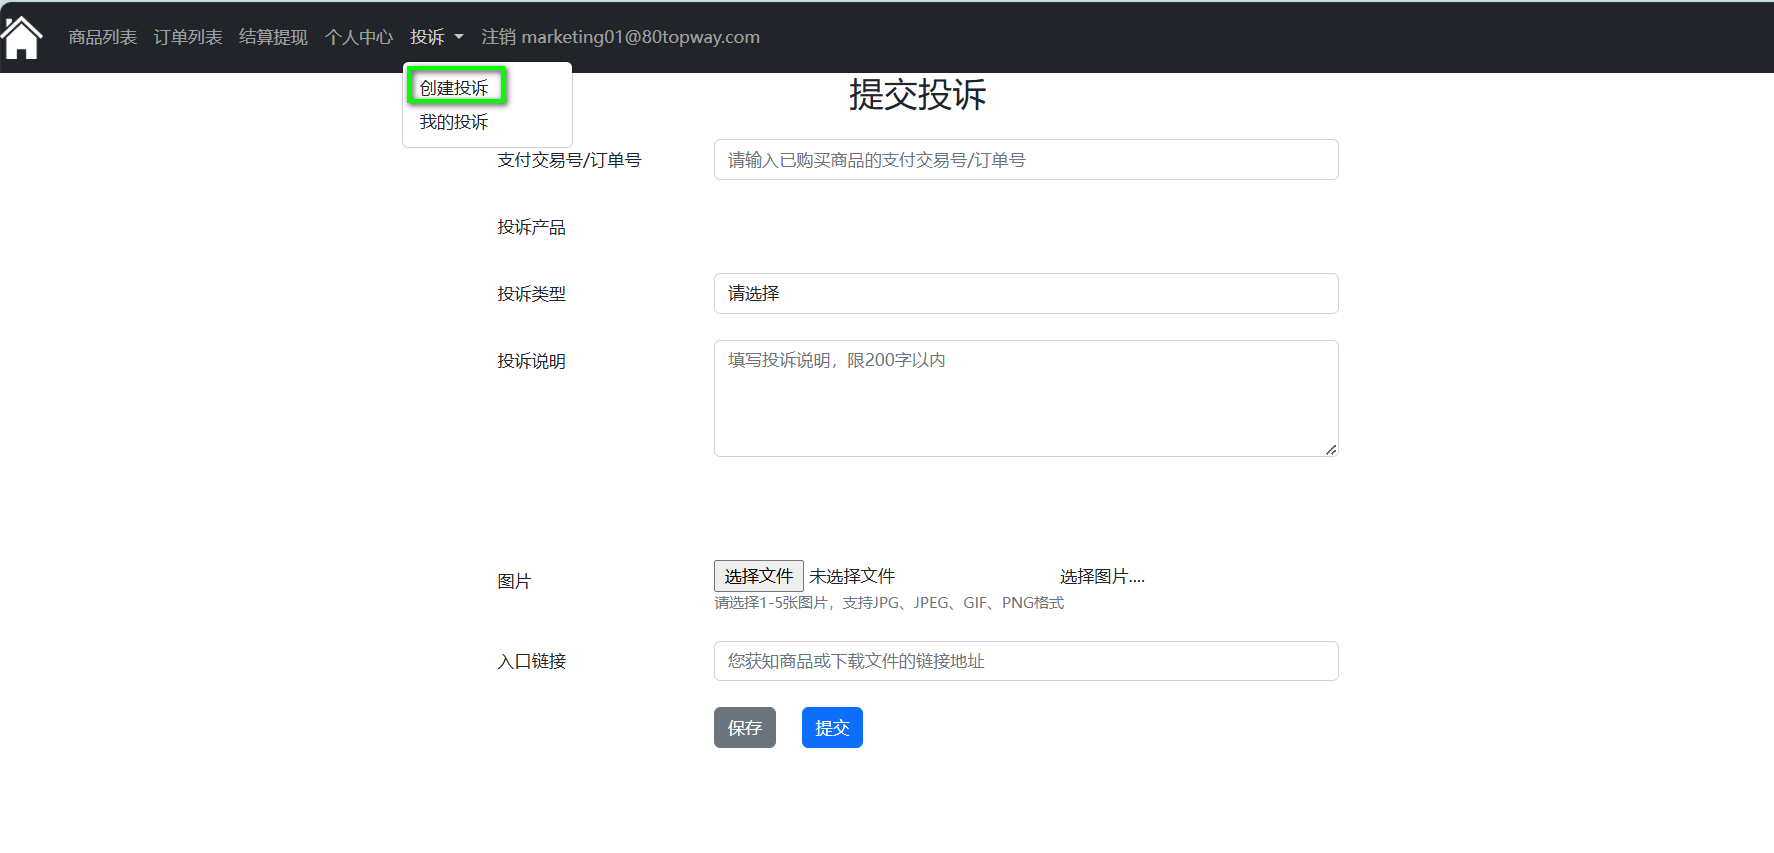Click the 投诉类型 field label
Screen dimensions: 1774x853
pyautogui.click(x=531, y=294)
